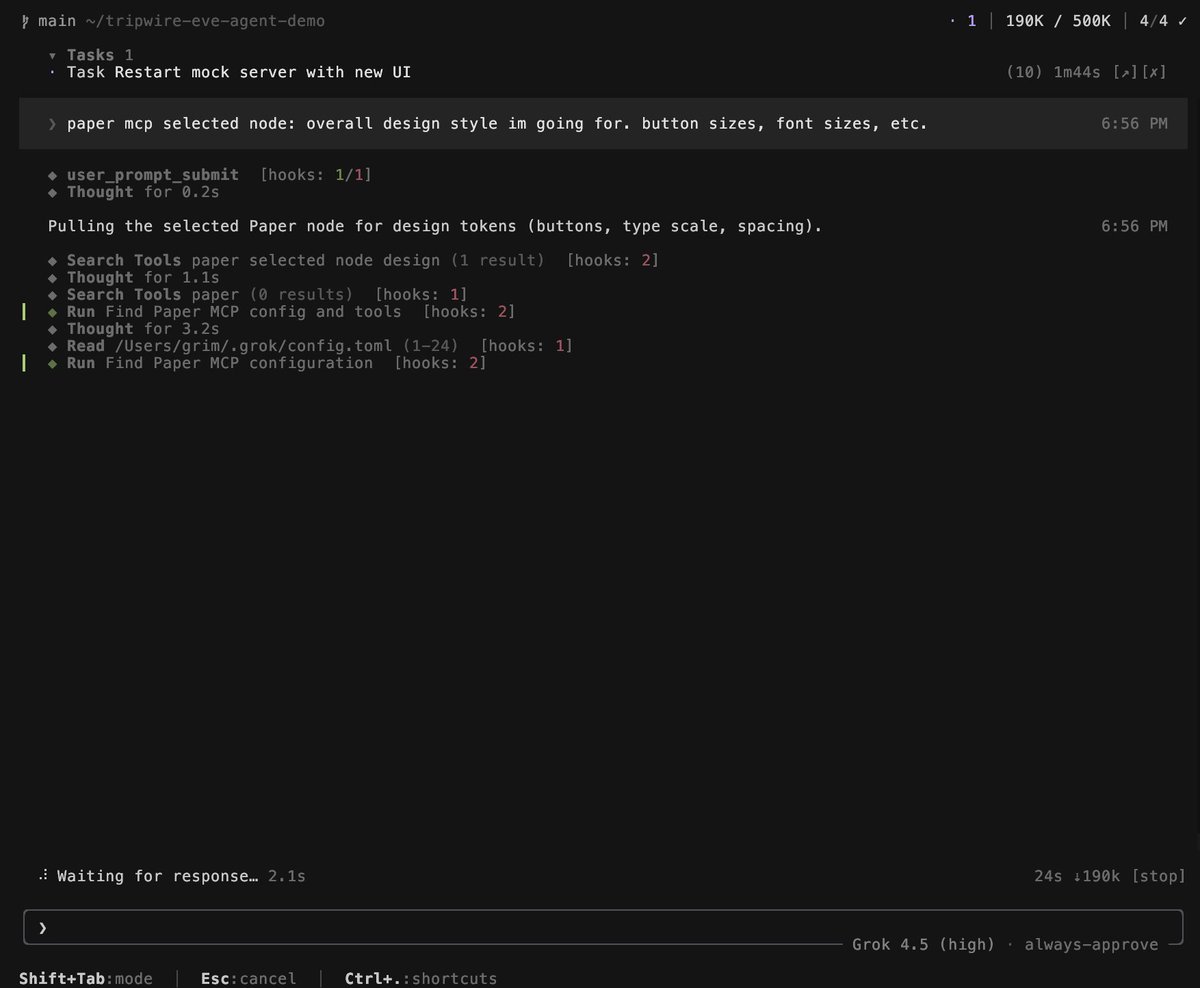This screenshot has width=1200, height=988.
Task: Click the Ctrl+. shortcuts hint
Action: pos(421,978)
